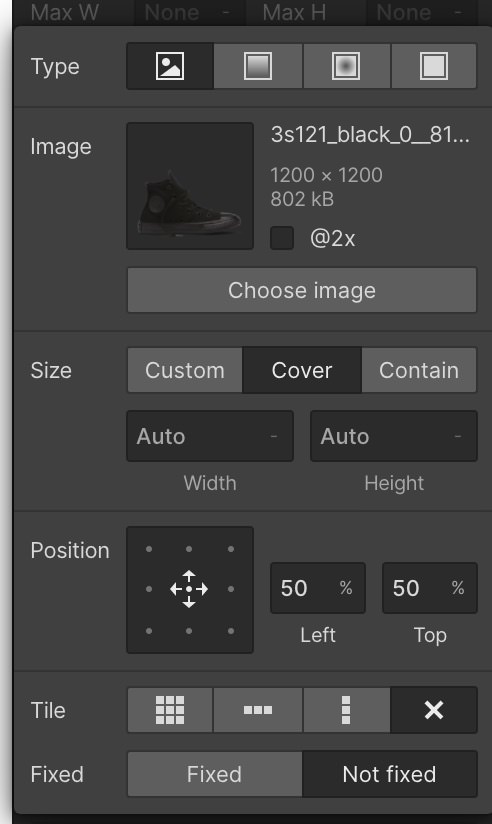Tile image vertically only
Viewport: 492px width, 824px height.
[x=346, y=710]
